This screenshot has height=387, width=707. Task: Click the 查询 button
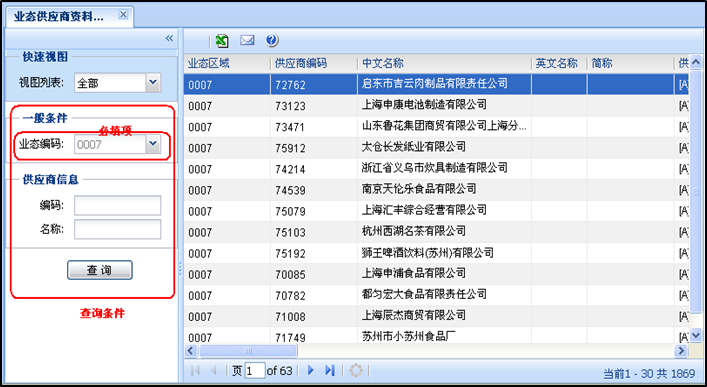tap(100, 270)
